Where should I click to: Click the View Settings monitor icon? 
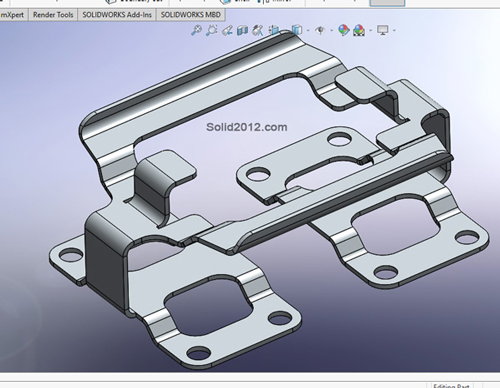(x=382, y=30)
